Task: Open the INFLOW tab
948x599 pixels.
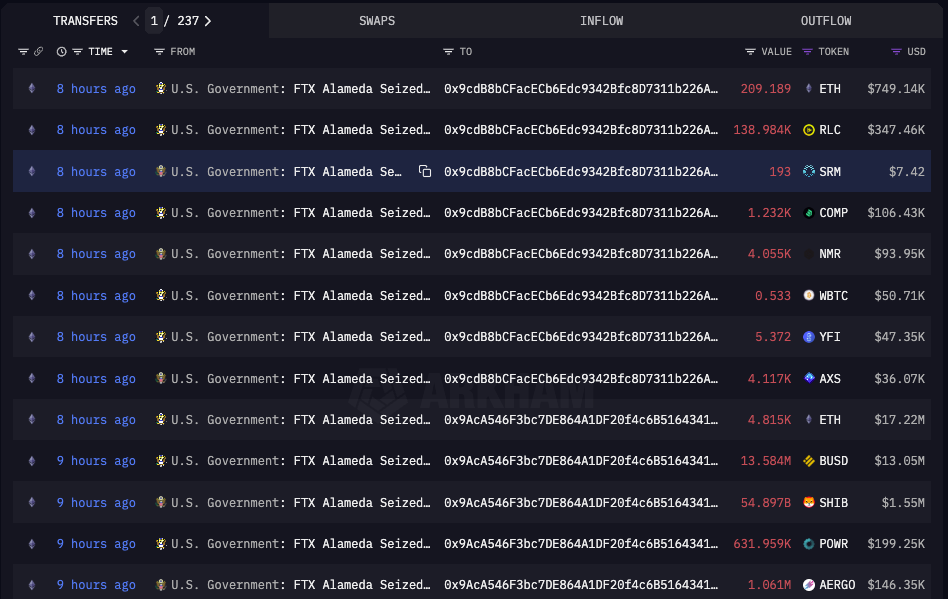Action: pyautogui.click(x=601, y=21)
